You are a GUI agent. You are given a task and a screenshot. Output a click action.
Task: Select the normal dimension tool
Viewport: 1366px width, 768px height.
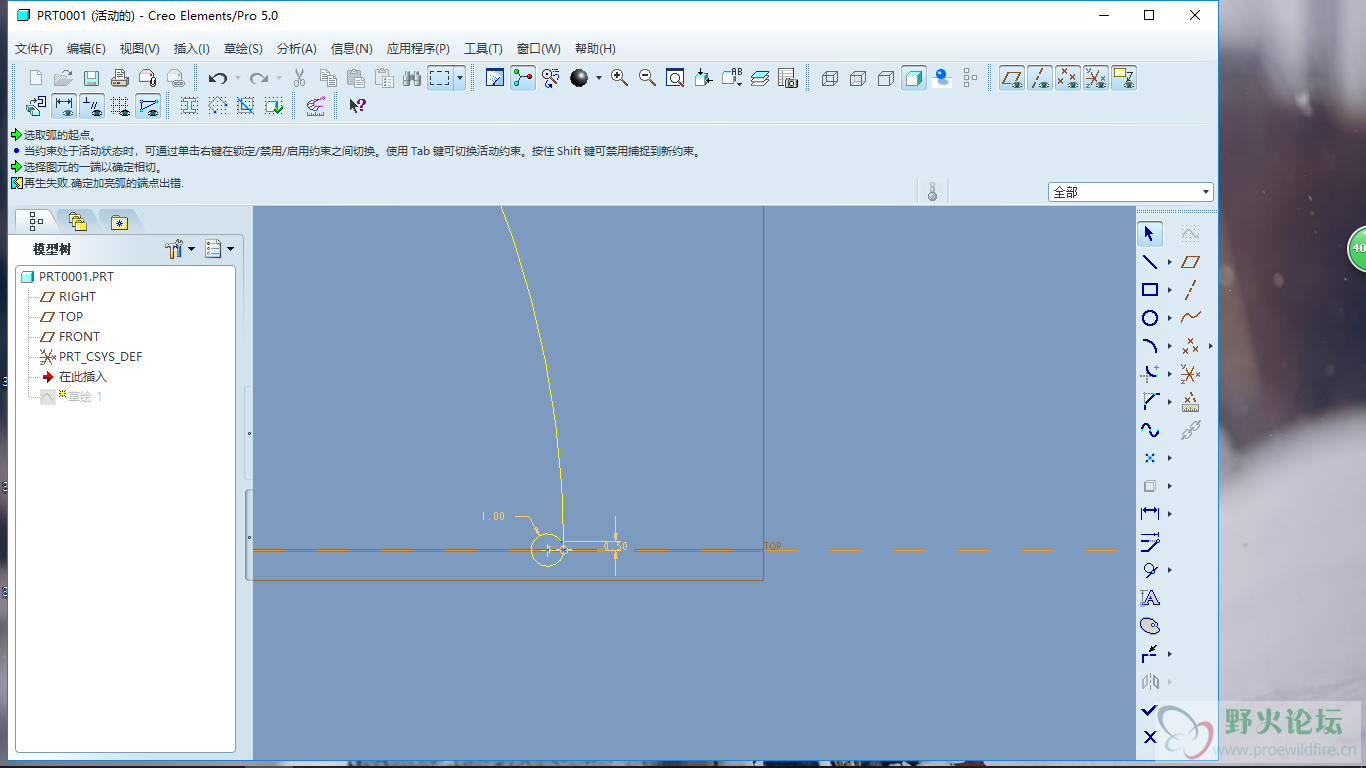point(1150,514)
